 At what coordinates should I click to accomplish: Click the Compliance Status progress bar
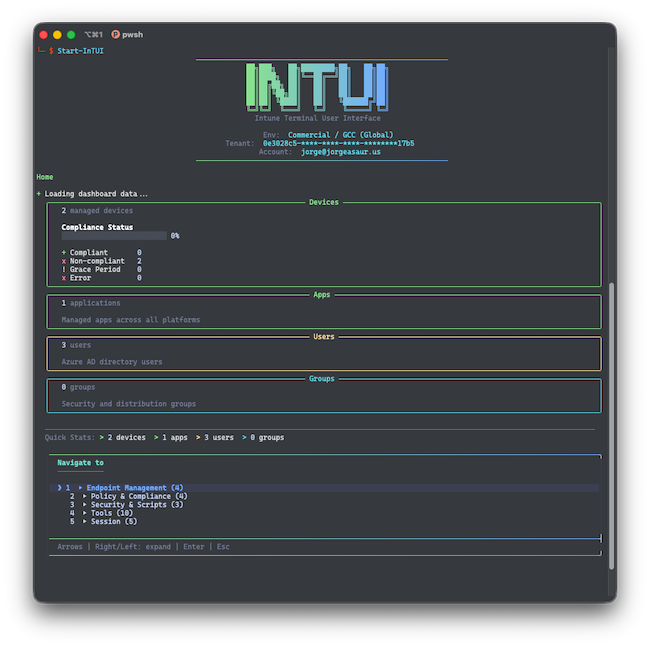click(x=114, y=236)
